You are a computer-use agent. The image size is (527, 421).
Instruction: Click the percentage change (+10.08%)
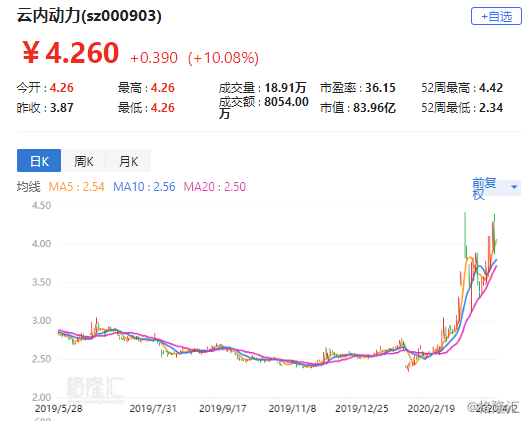pyautogui.click(x=223, y=58)
